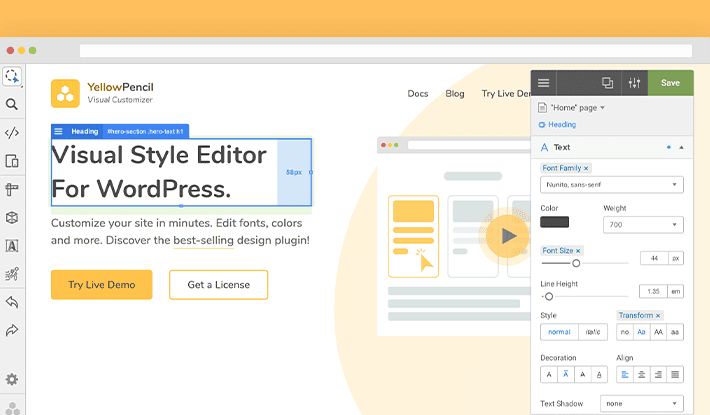
Task: Click the page icon beside 'Home' page
Action: [542, 108]
